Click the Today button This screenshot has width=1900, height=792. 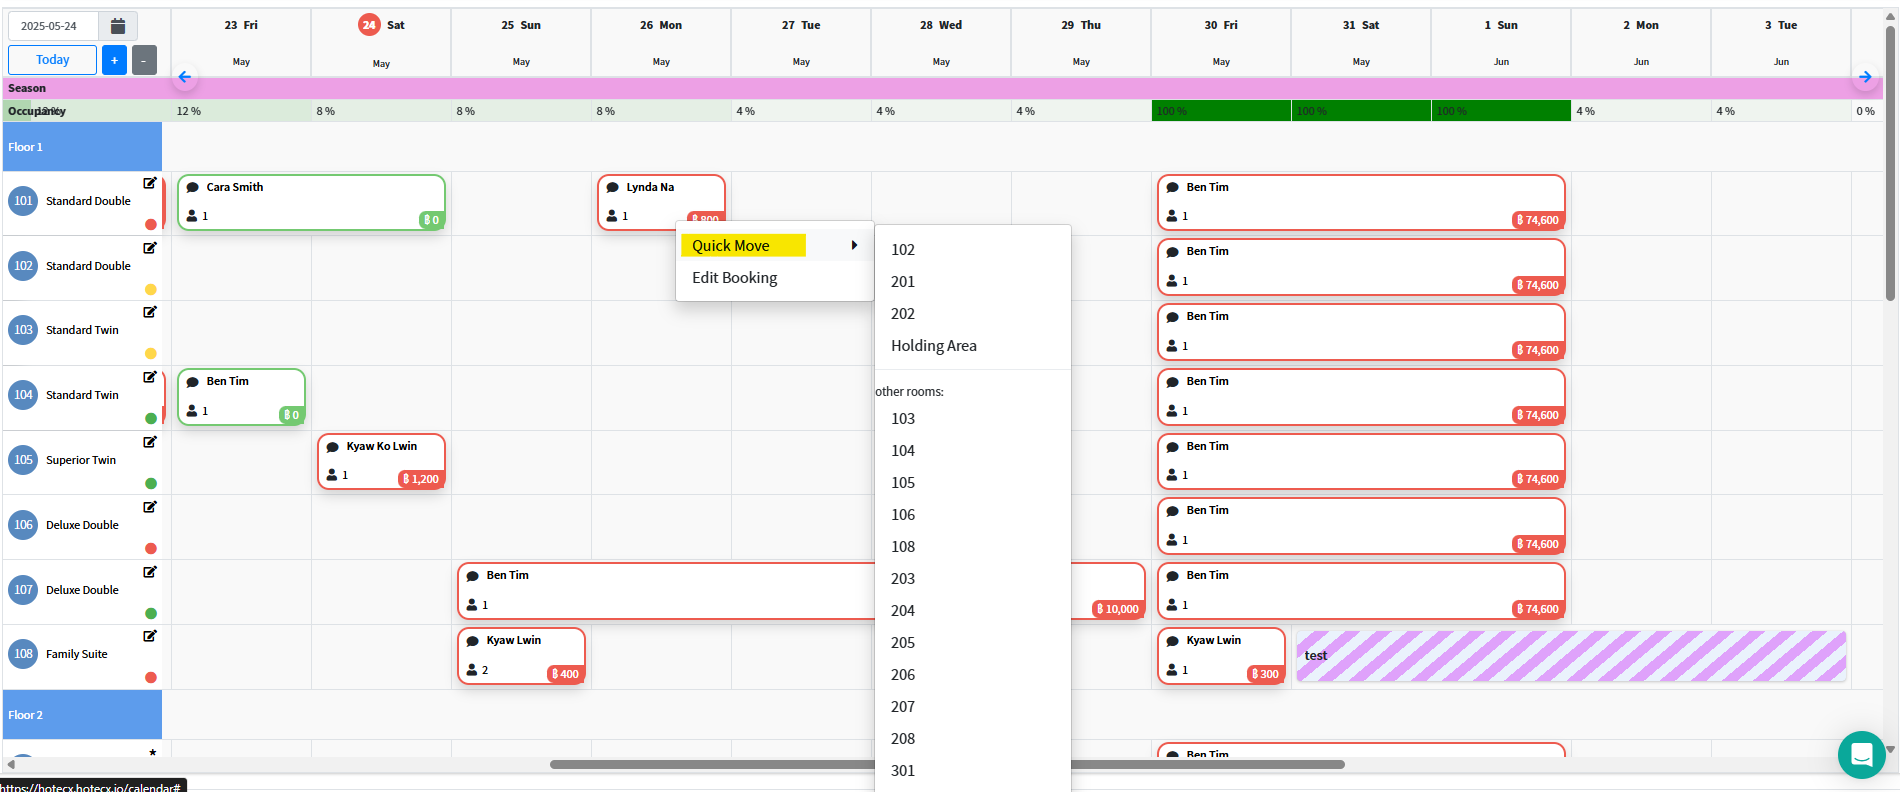[x=52, y=60]
